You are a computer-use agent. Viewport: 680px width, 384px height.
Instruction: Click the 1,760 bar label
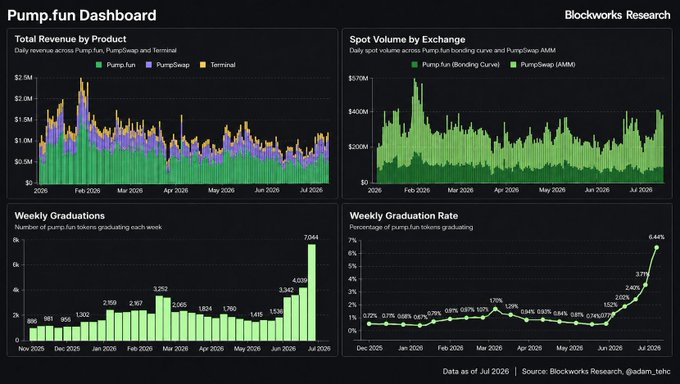click(x=229, y=309)
